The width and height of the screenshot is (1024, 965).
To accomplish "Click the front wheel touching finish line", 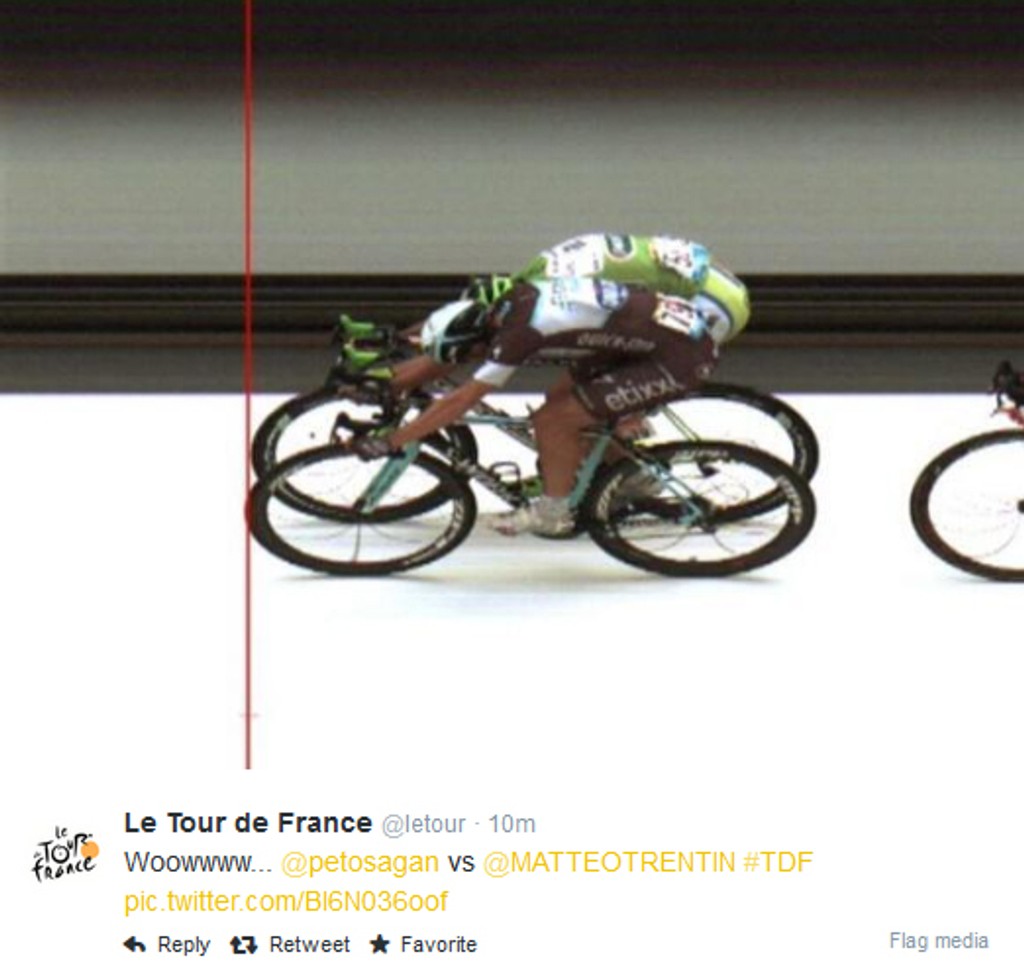I will [362, 509].
